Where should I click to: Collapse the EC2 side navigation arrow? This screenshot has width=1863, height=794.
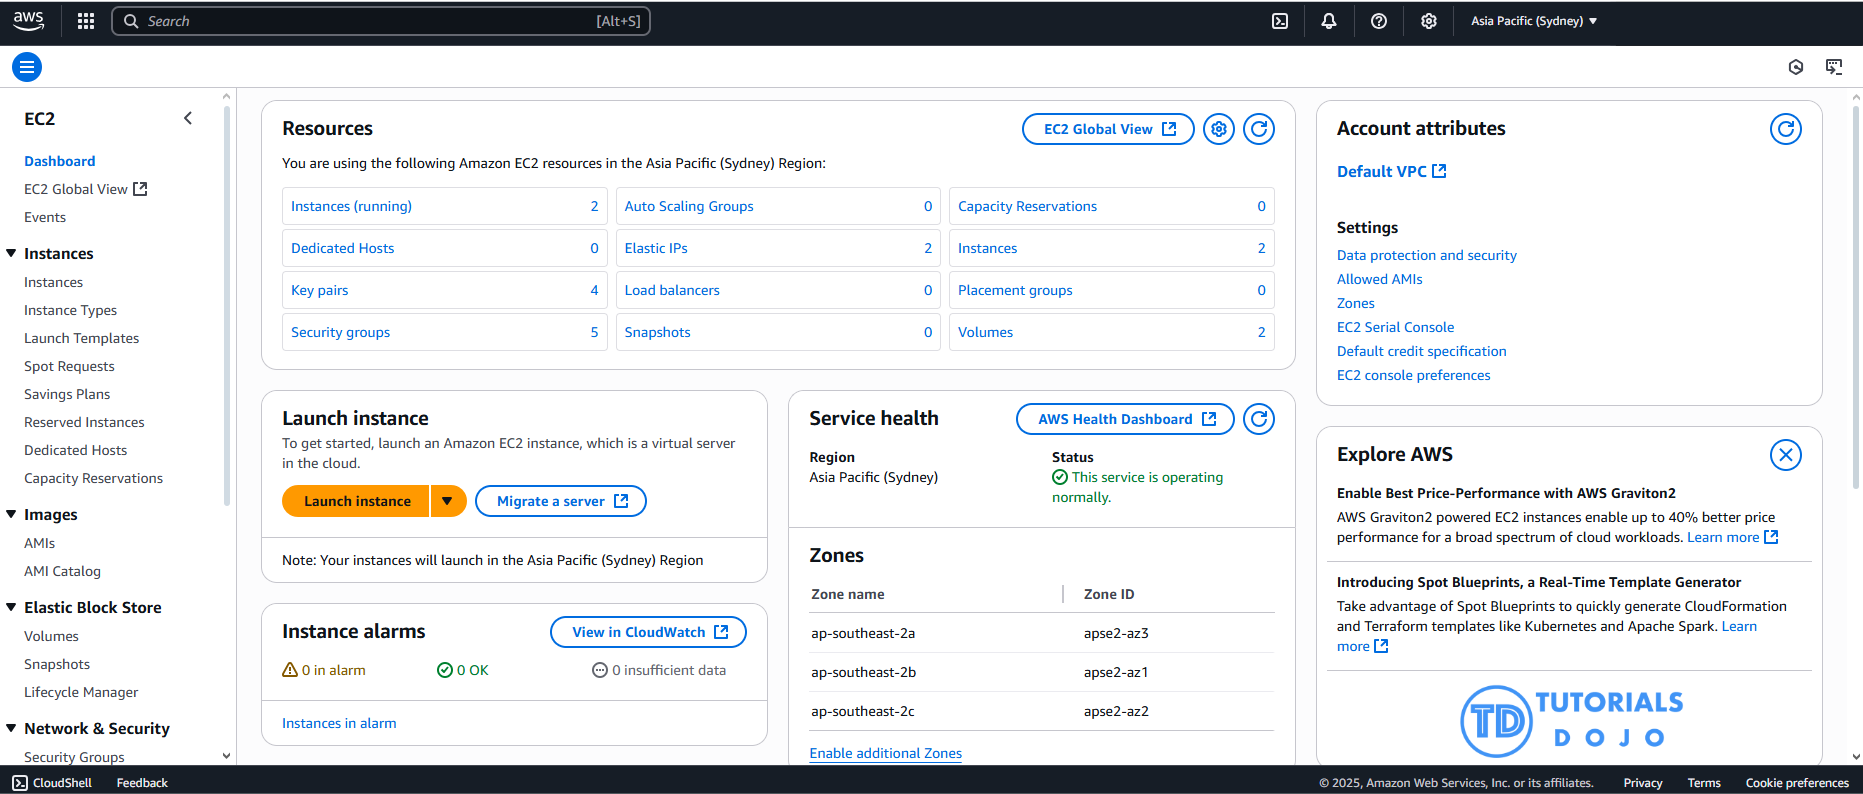coord(188,118)
